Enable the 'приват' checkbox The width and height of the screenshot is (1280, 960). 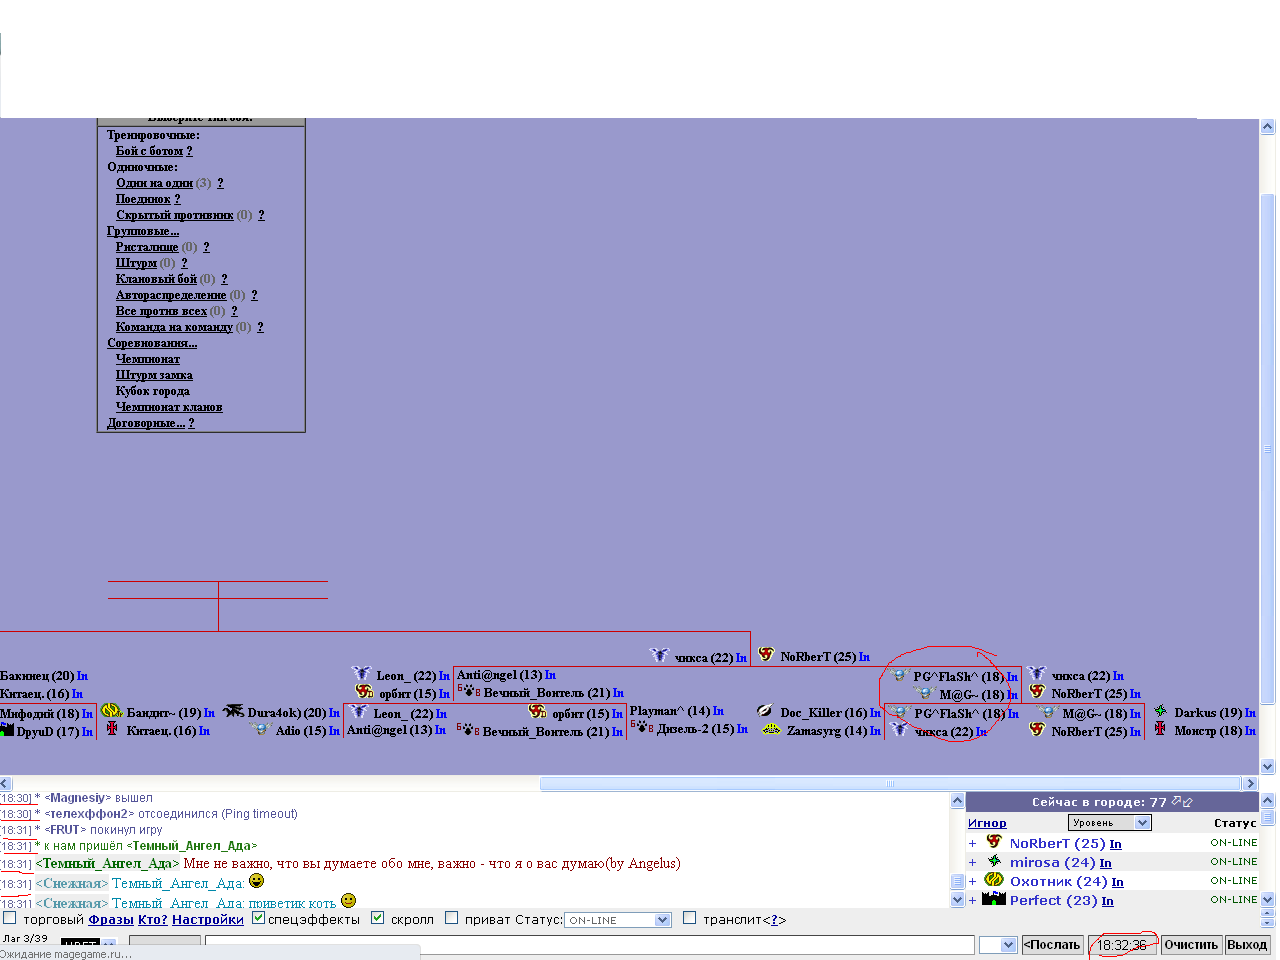point(451,918)
